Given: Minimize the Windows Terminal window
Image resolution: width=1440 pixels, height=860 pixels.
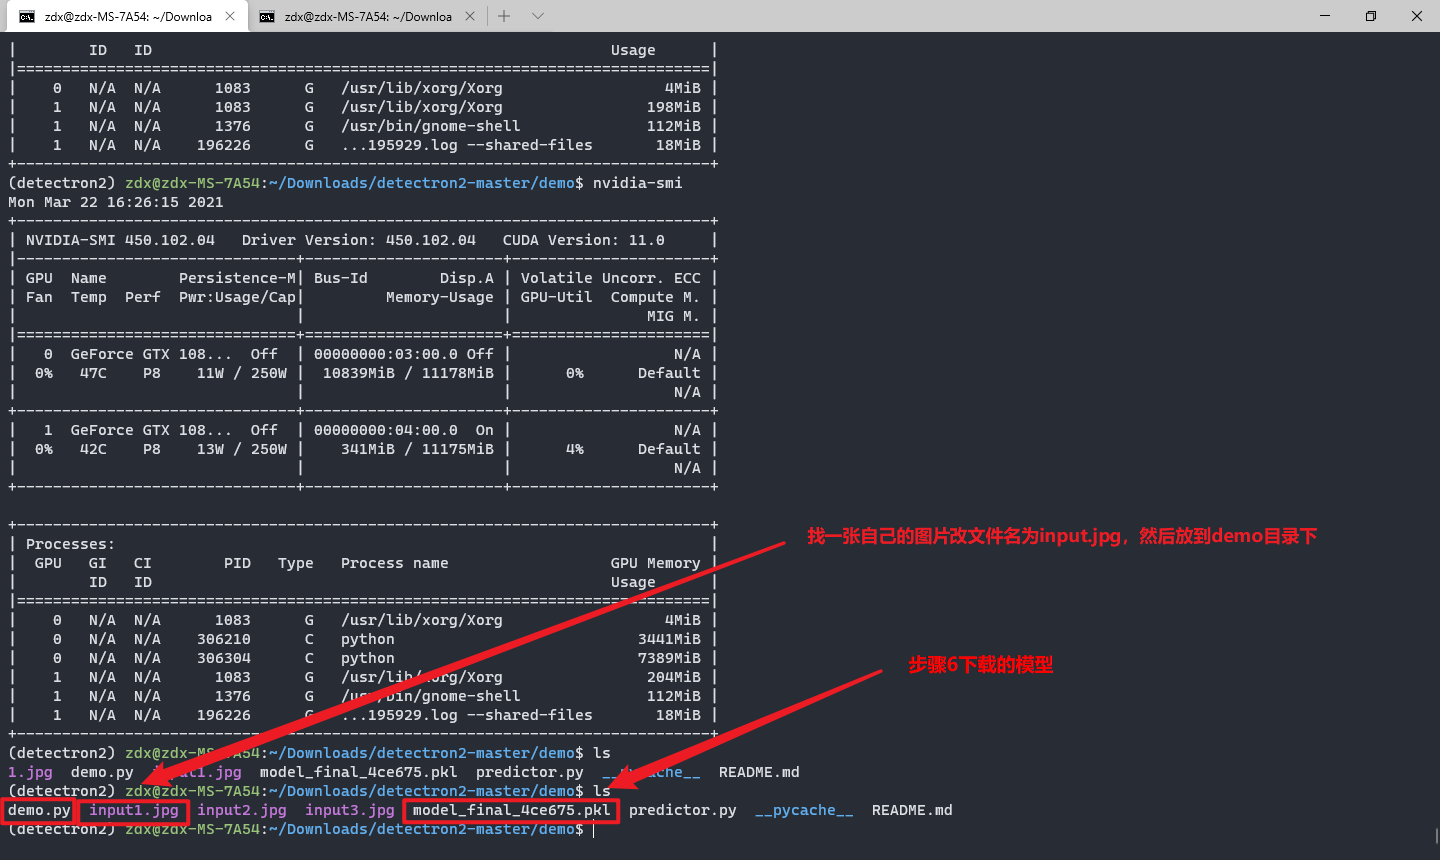Looking at the screenshot, I should point(1324,16).
